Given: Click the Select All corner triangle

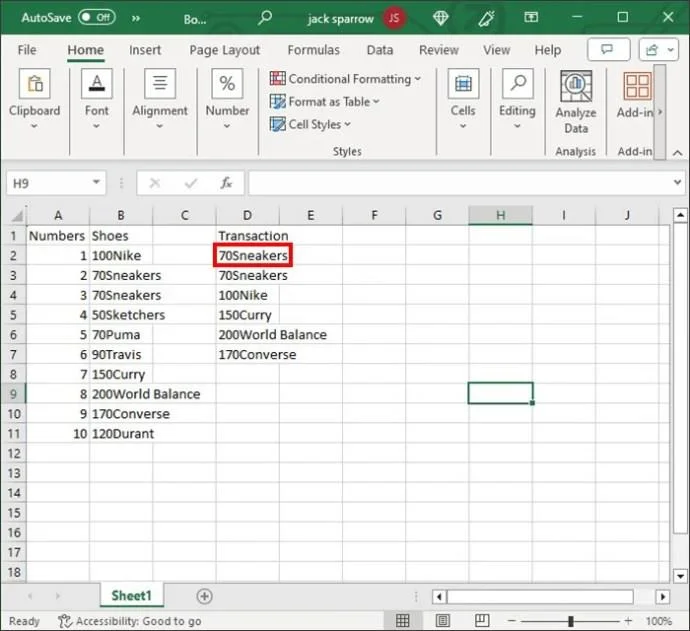Looking at the screenshot, I should pos(16,215).
